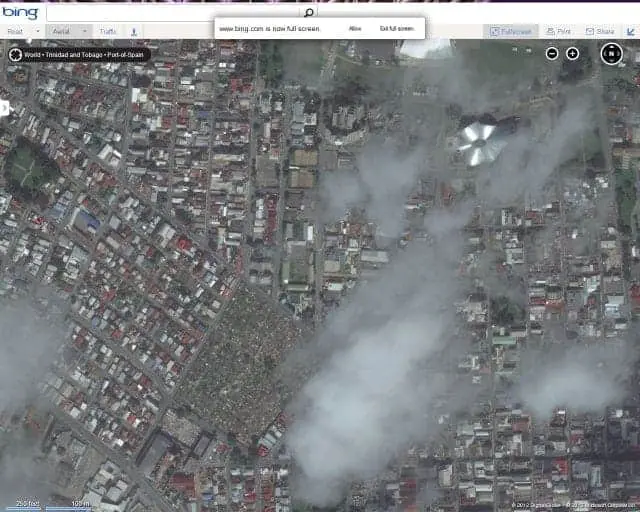
Task: Click the collapse arrow icon at the far right of the toolbar
Action: click(x=630, y=32)
